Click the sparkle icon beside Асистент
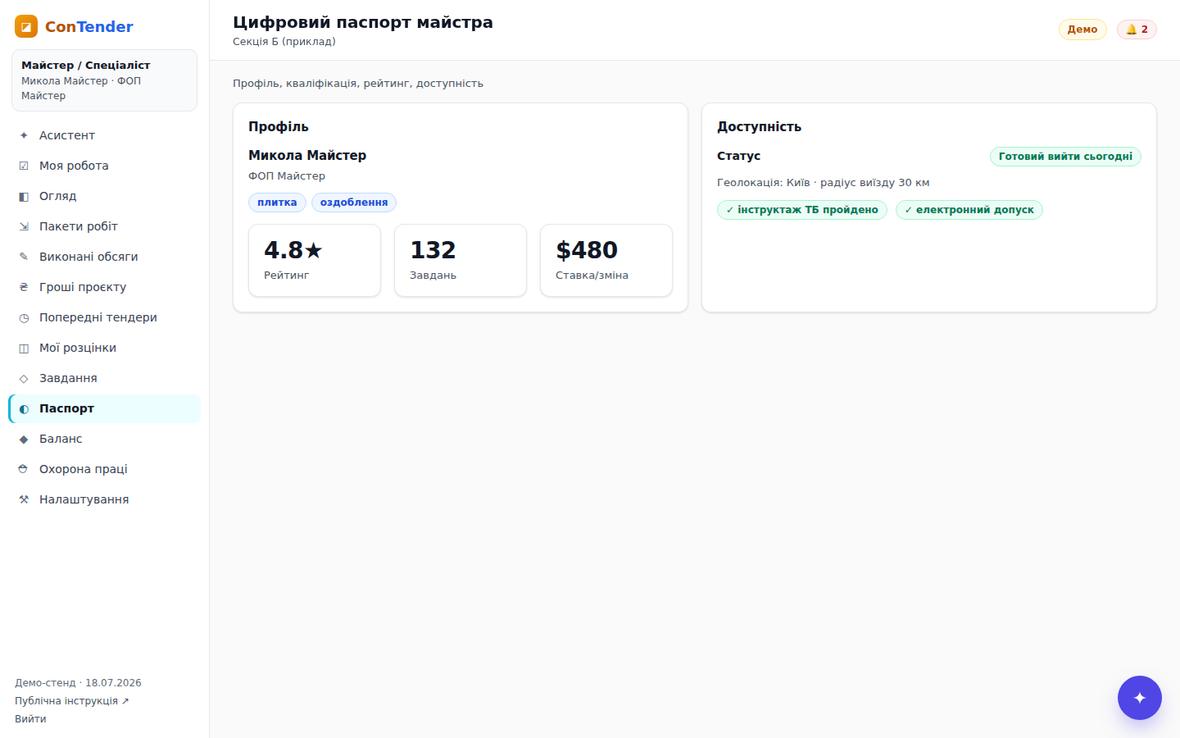Screen dimensions: 1180x738 click(x=24, y=135)
